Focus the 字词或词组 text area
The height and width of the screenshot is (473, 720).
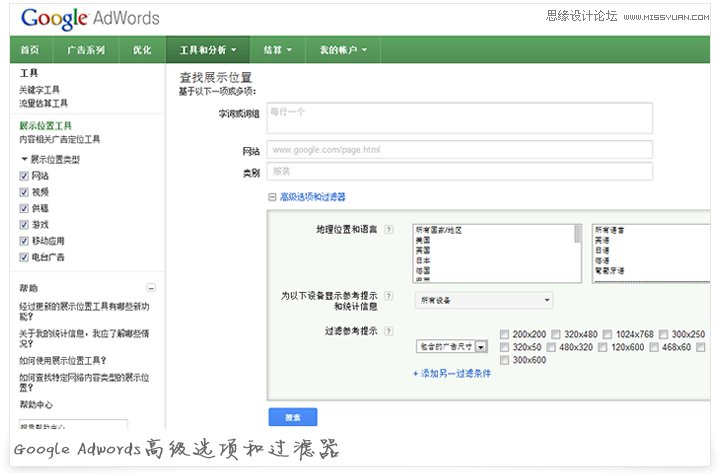click(460, 118)
